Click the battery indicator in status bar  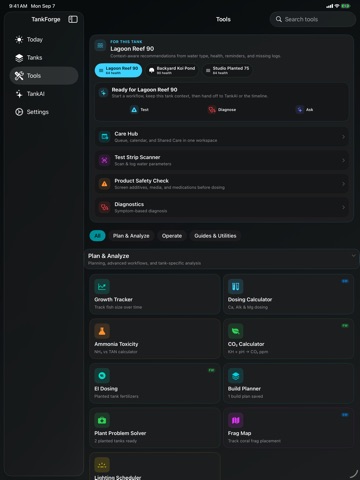coord(346,6)
